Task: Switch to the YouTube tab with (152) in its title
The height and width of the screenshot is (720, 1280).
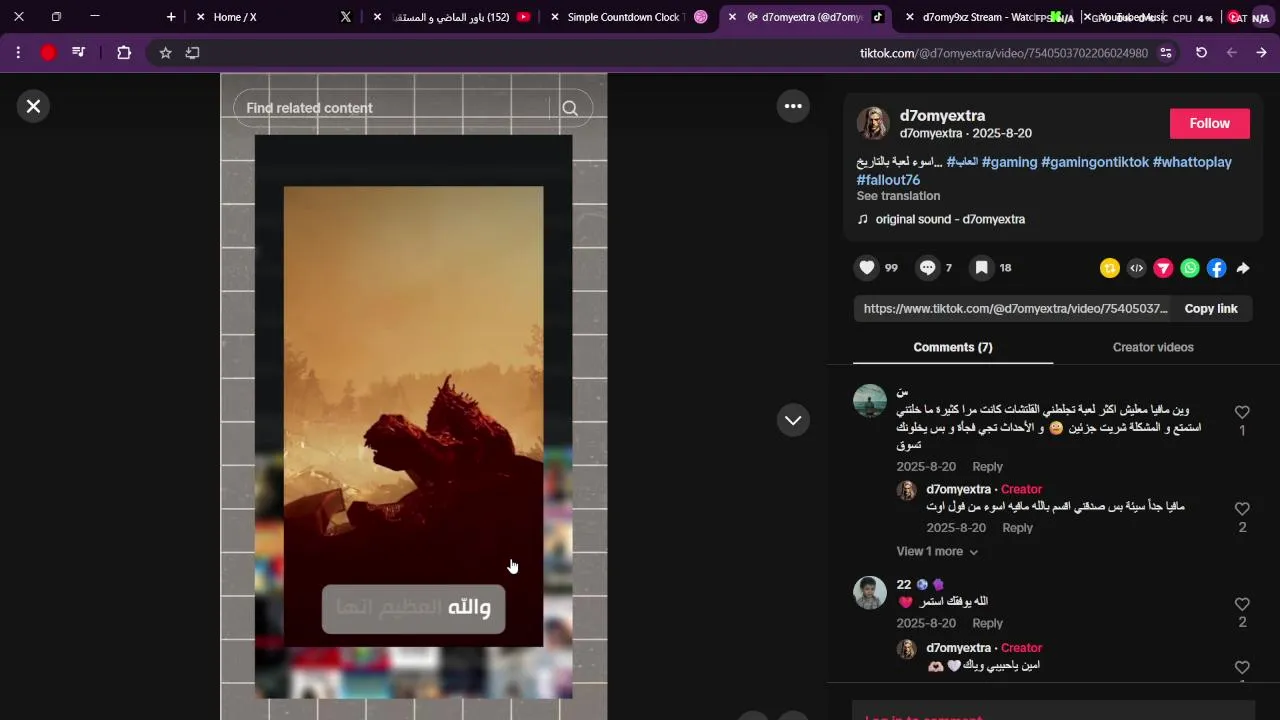Action: tap(450, 17)
